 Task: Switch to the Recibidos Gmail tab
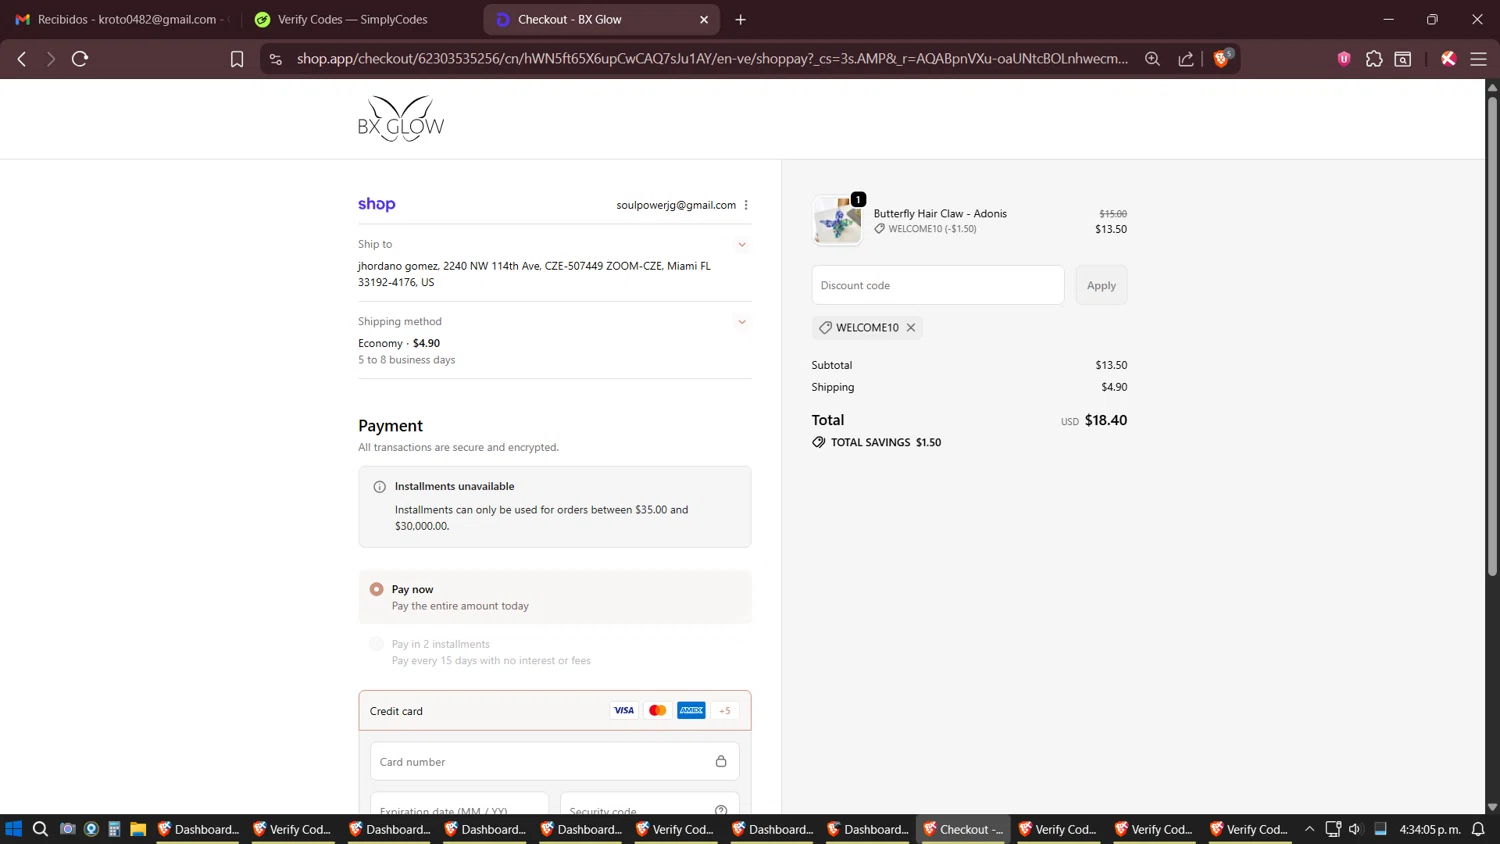[120, 19]
